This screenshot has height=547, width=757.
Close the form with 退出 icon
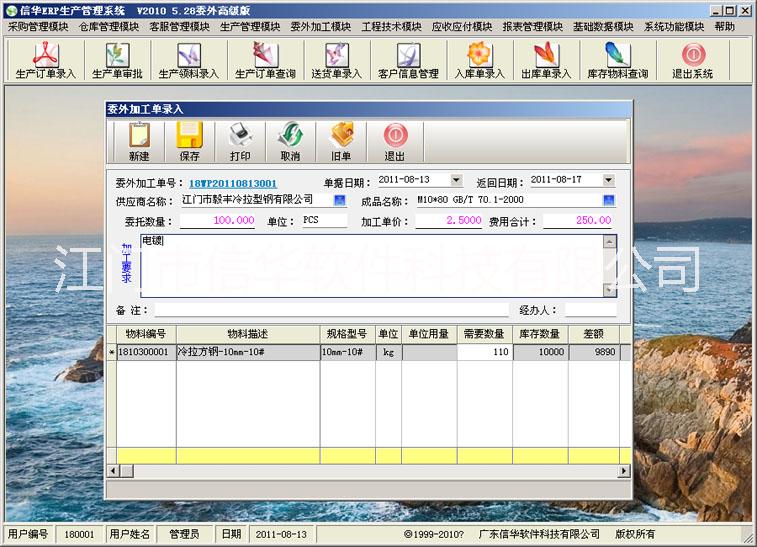coord(394,141)
